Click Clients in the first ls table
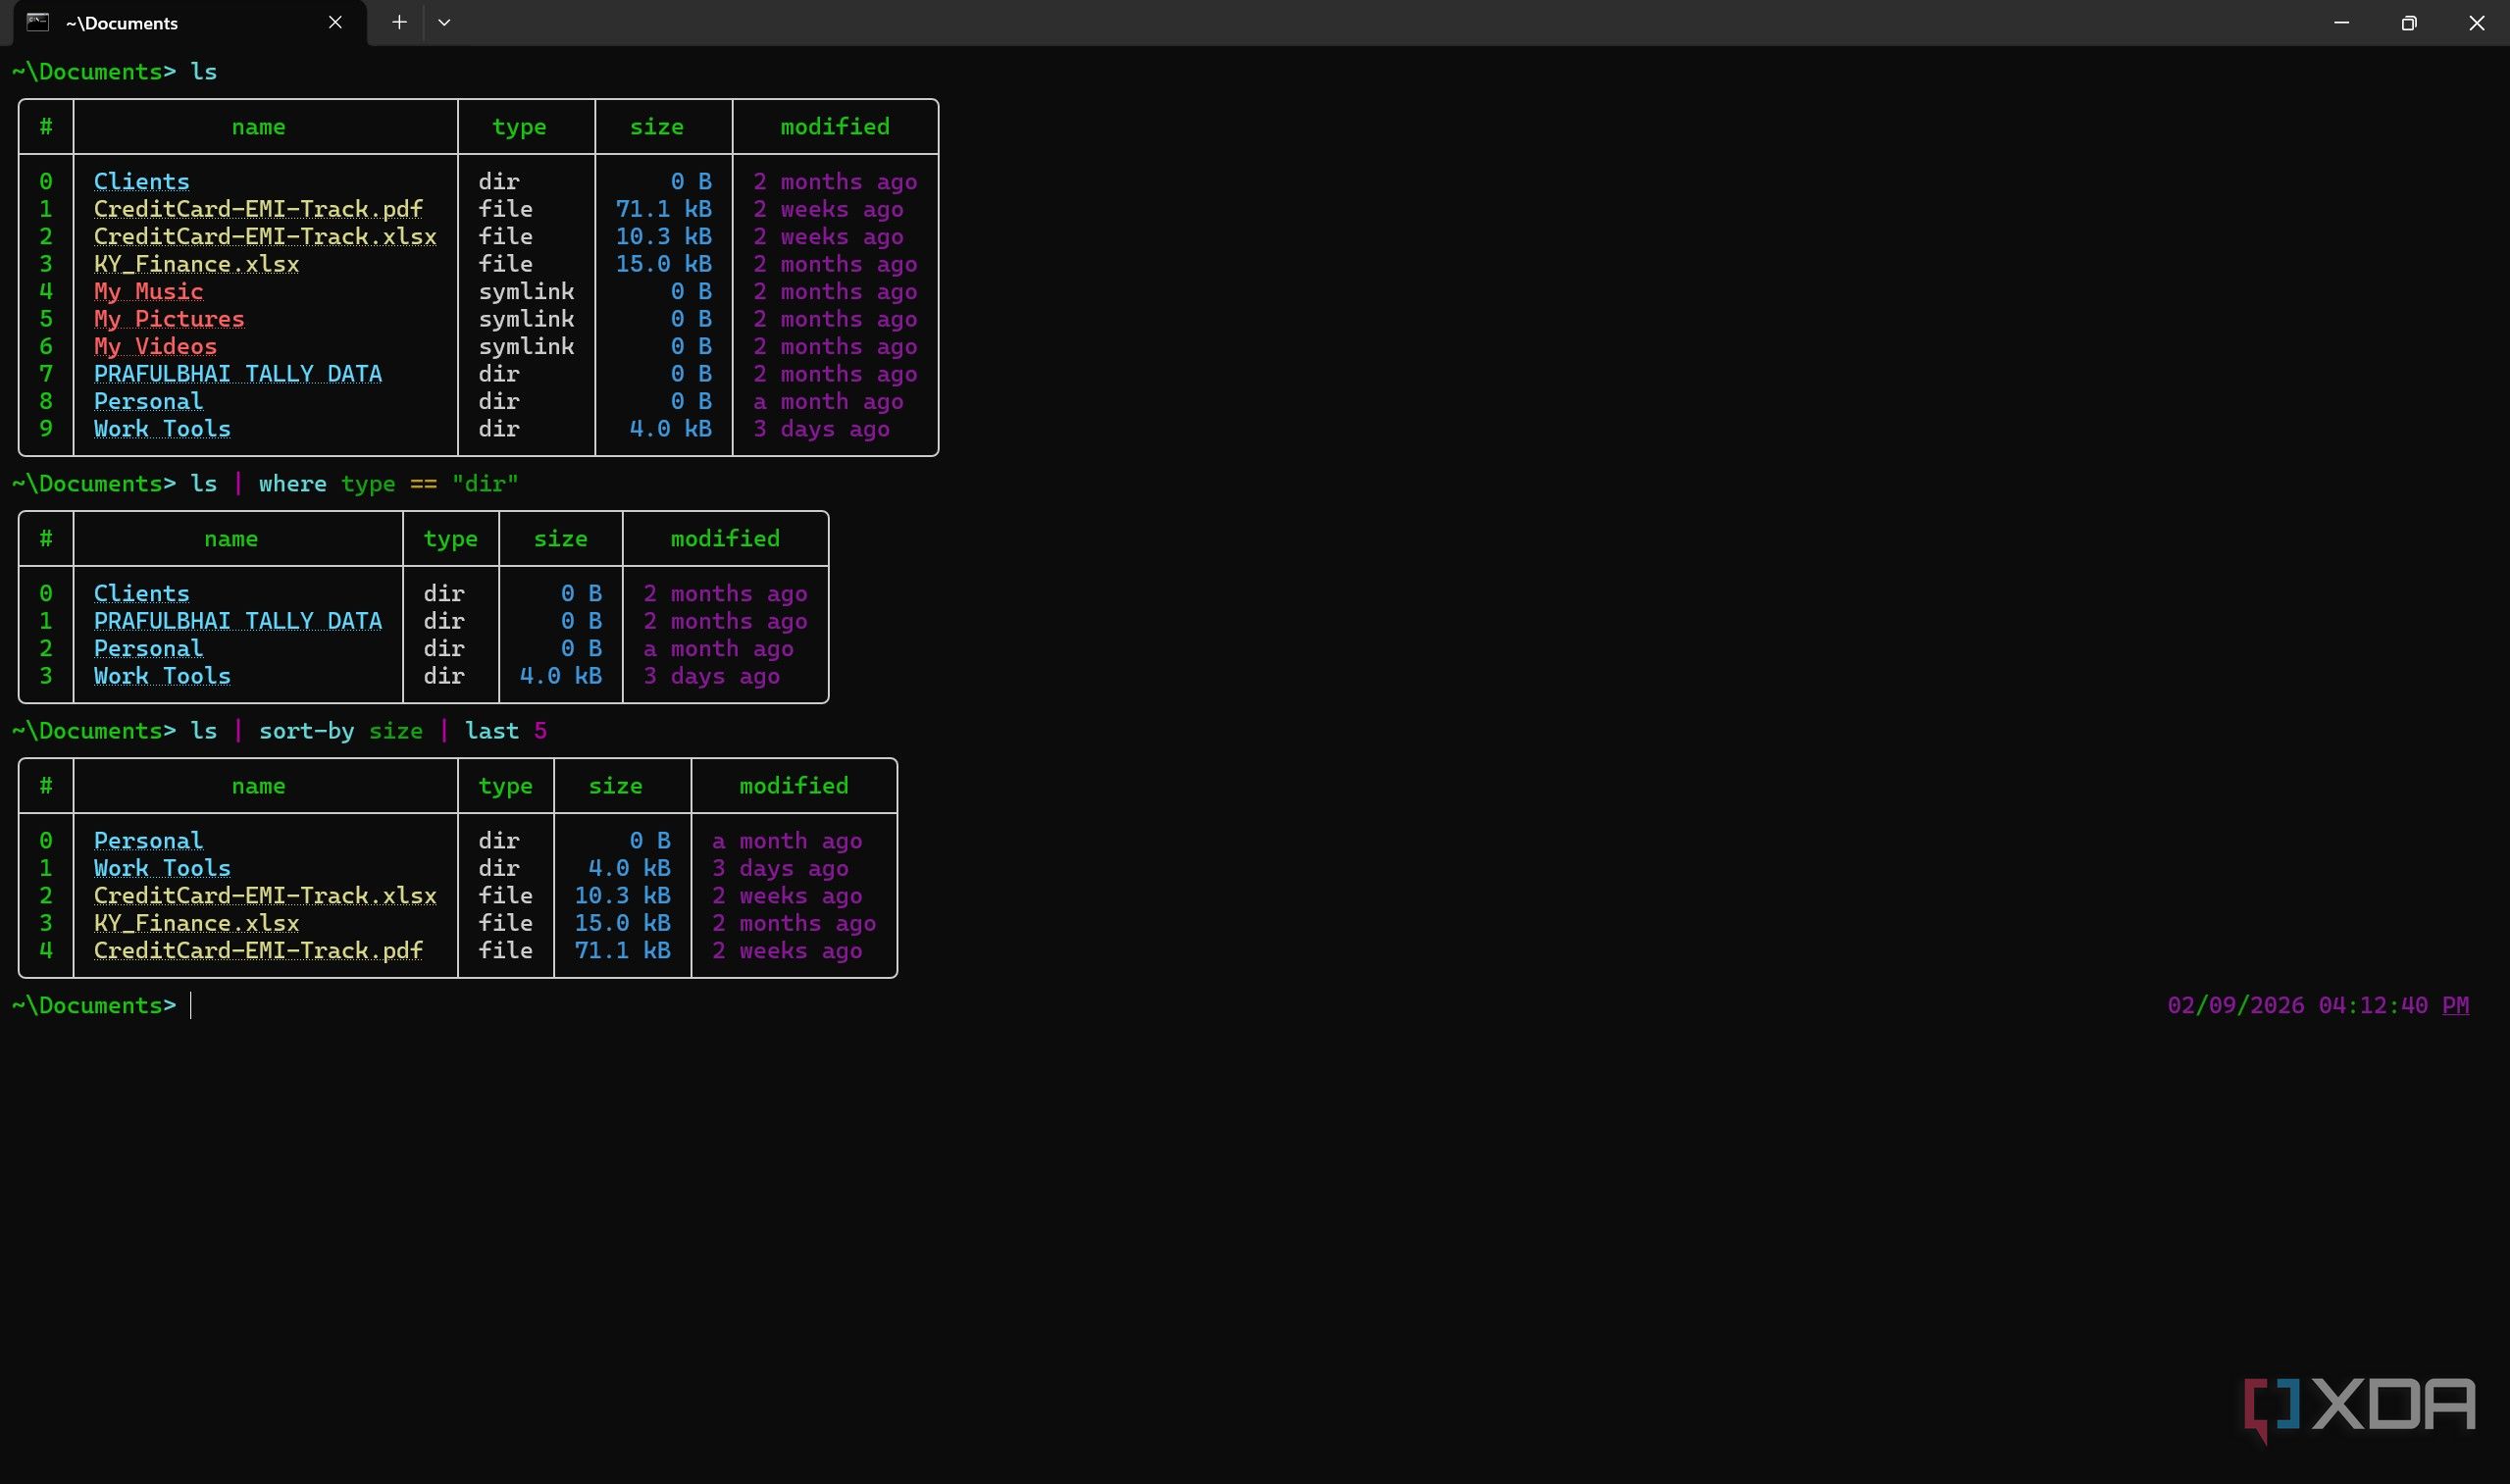This screenshot has width=2510, height=1484. (x=141, y=181)
